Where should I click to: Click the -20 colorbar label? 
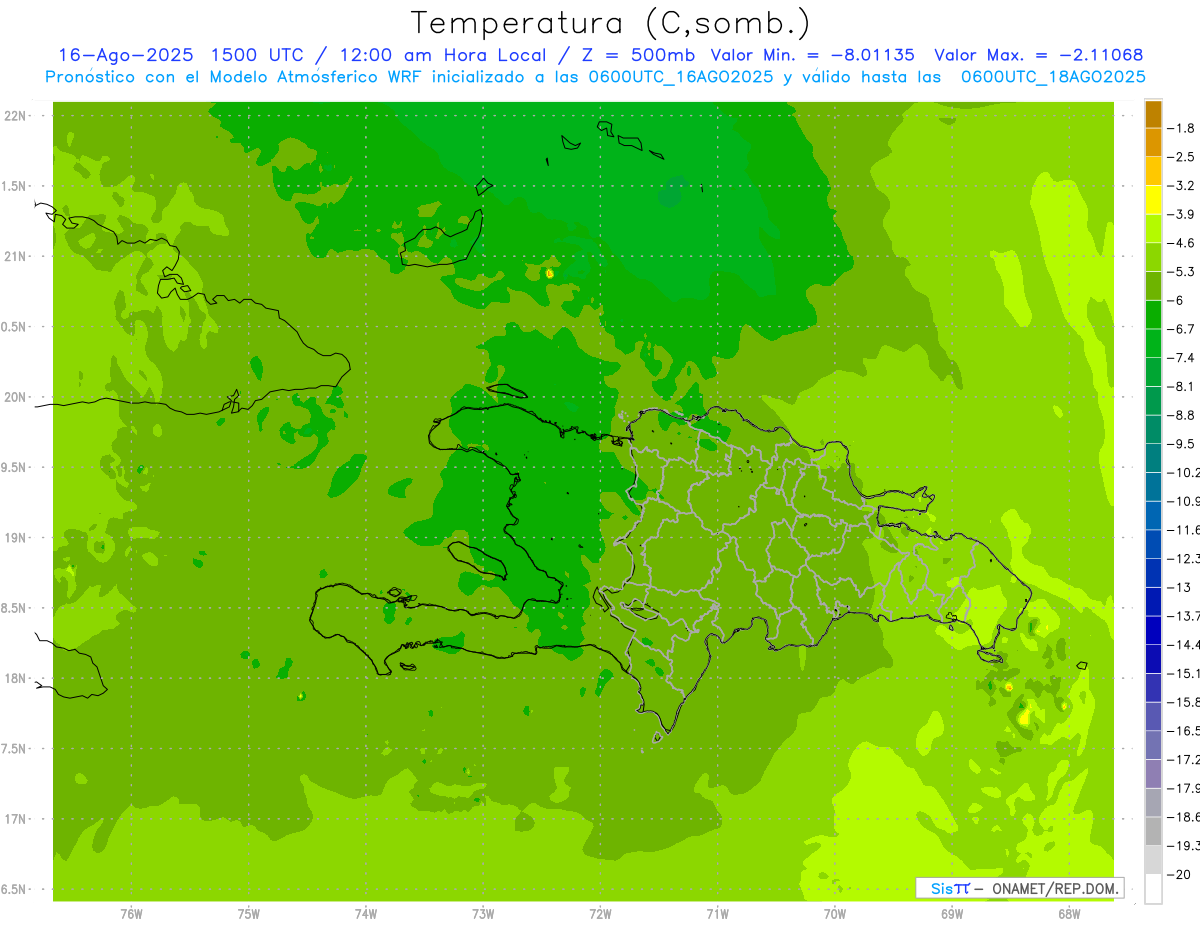click(x=1178, y=874)
